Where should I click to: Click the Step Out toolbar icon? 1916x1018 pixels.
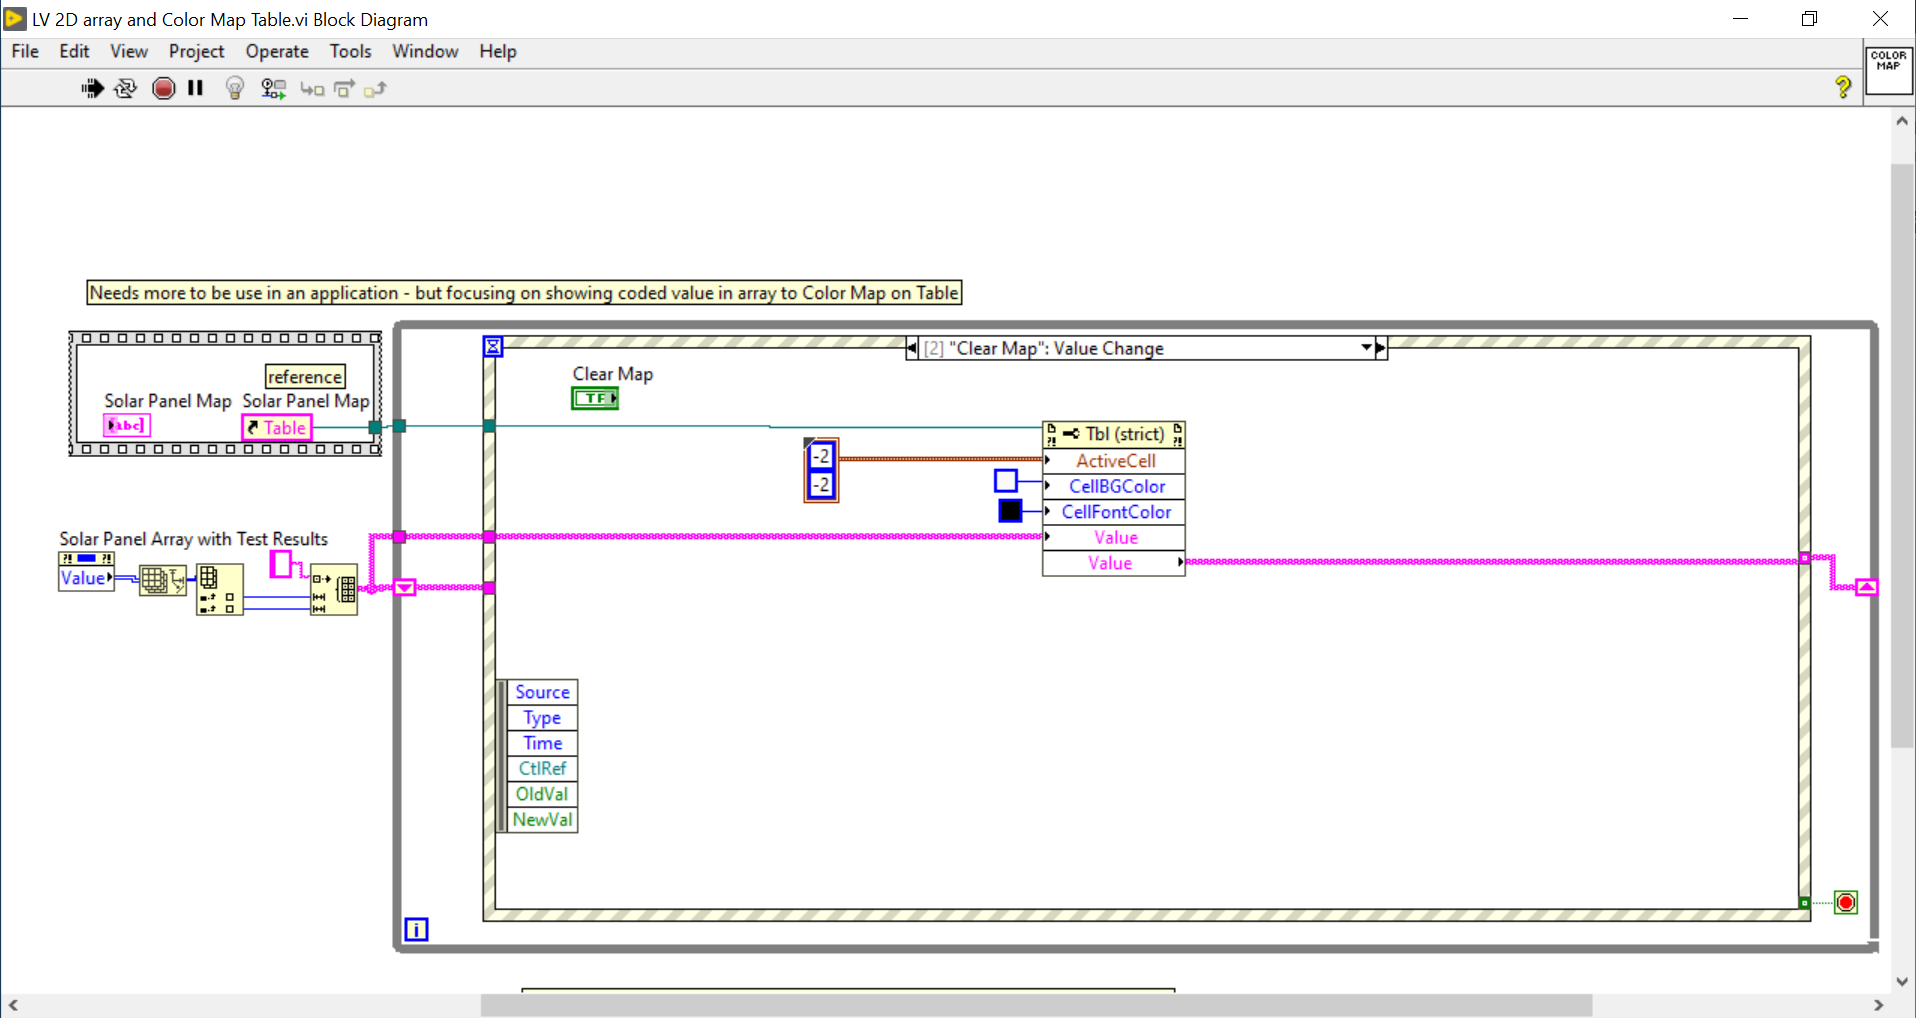(375, 90)
